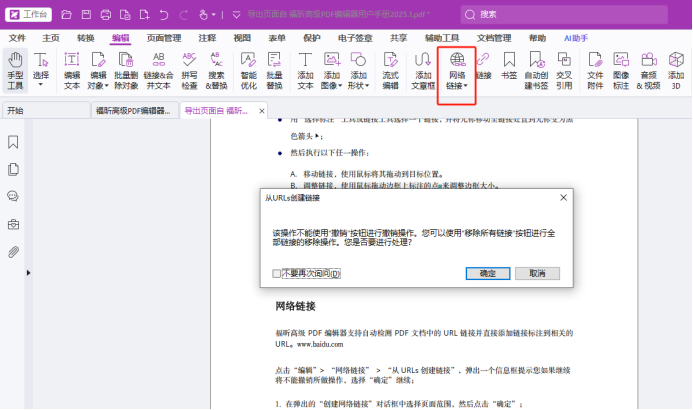Open the File Attachment (文件附件) tool
Image resolution: width=693 pixels, height=410 pixels.
pos(595,71)
